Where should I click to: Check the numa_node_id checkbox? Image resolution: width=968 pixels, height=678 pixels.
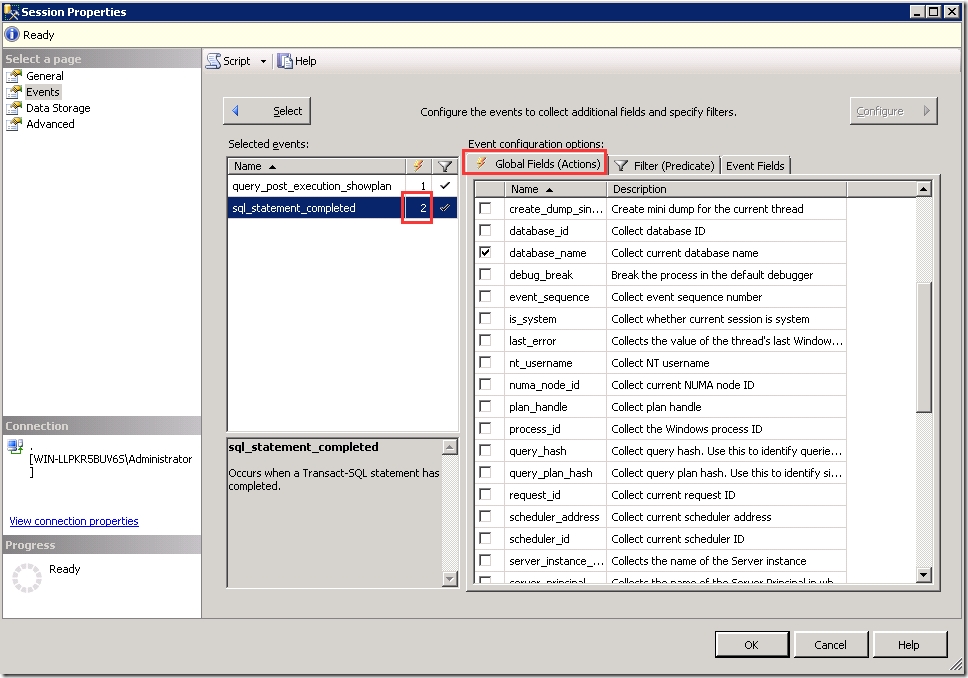point(485,384)
